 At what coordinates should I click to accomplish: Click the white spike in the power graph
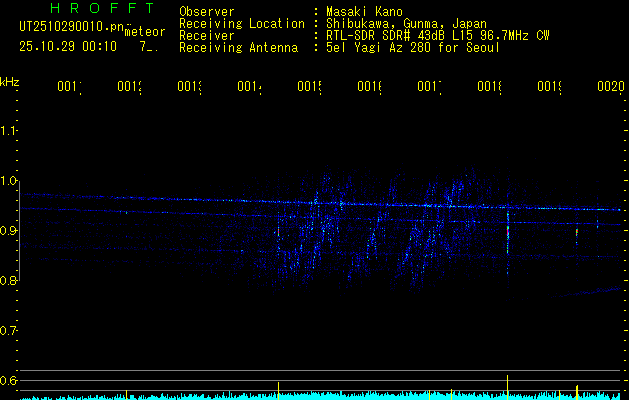click(x=508, y=385)
